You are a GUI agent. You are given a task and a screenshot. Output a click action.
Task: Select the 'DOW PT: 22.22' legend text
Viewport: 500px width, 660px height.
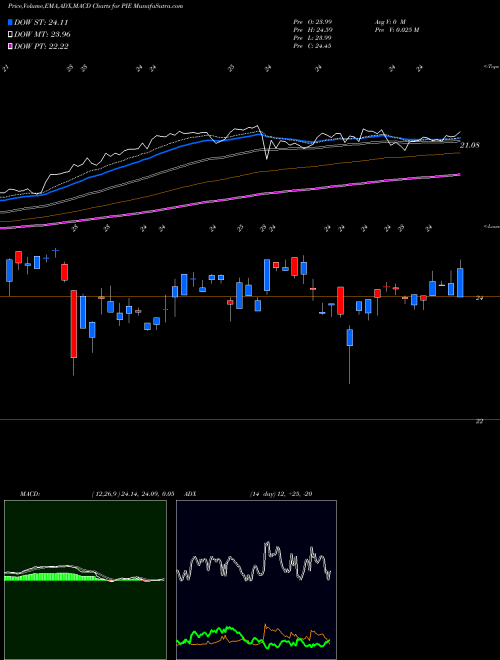click(41, 46)
